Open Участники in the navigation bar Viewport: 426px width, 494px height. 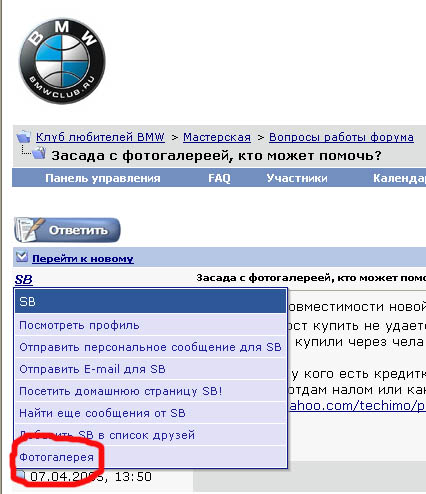297,178
